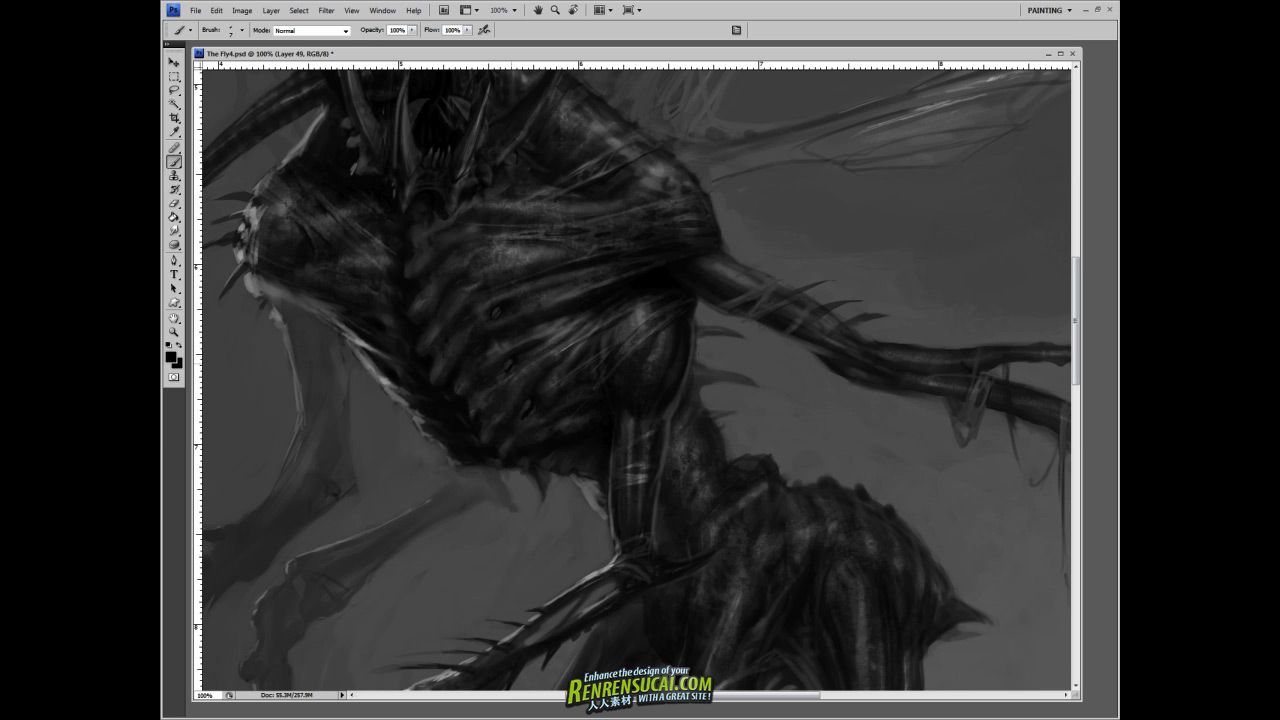Select the Paint Bucket tool
This screenshot has width=1280, height=720.
(174, 217)
